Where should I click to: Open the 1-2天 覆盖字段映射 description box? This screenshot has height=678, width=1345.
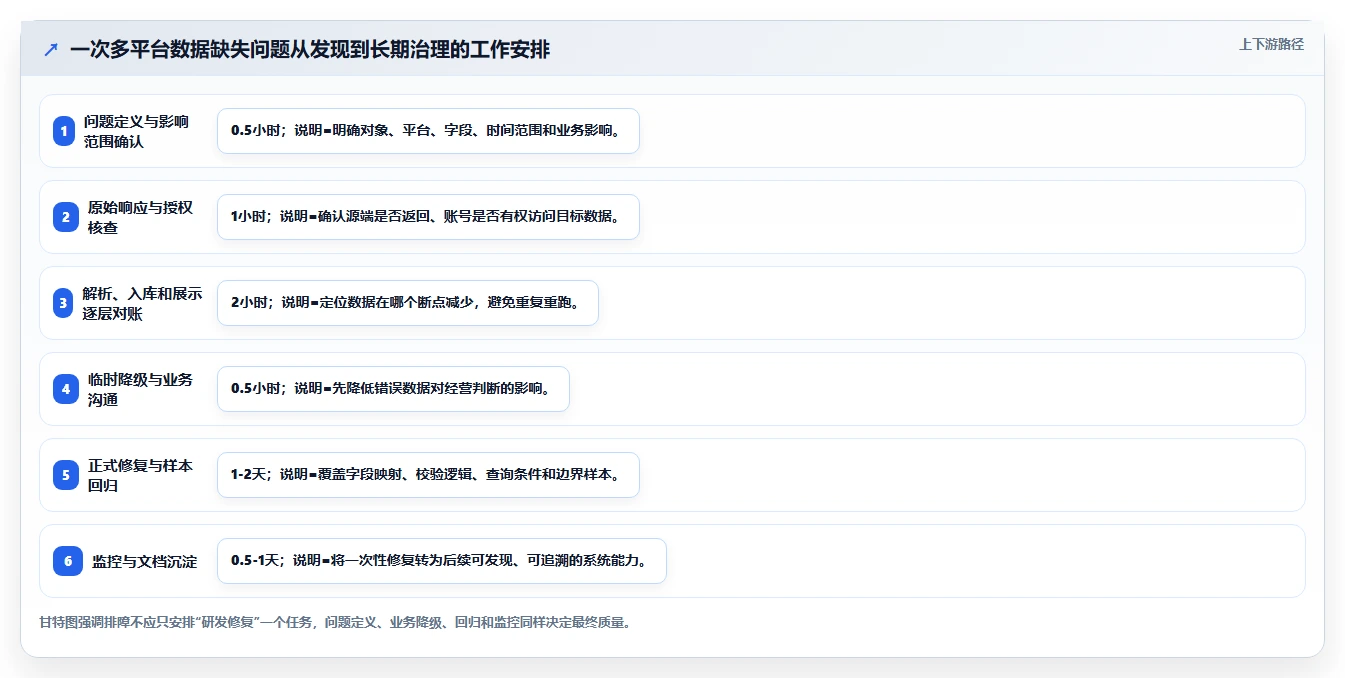pos(428,475)
